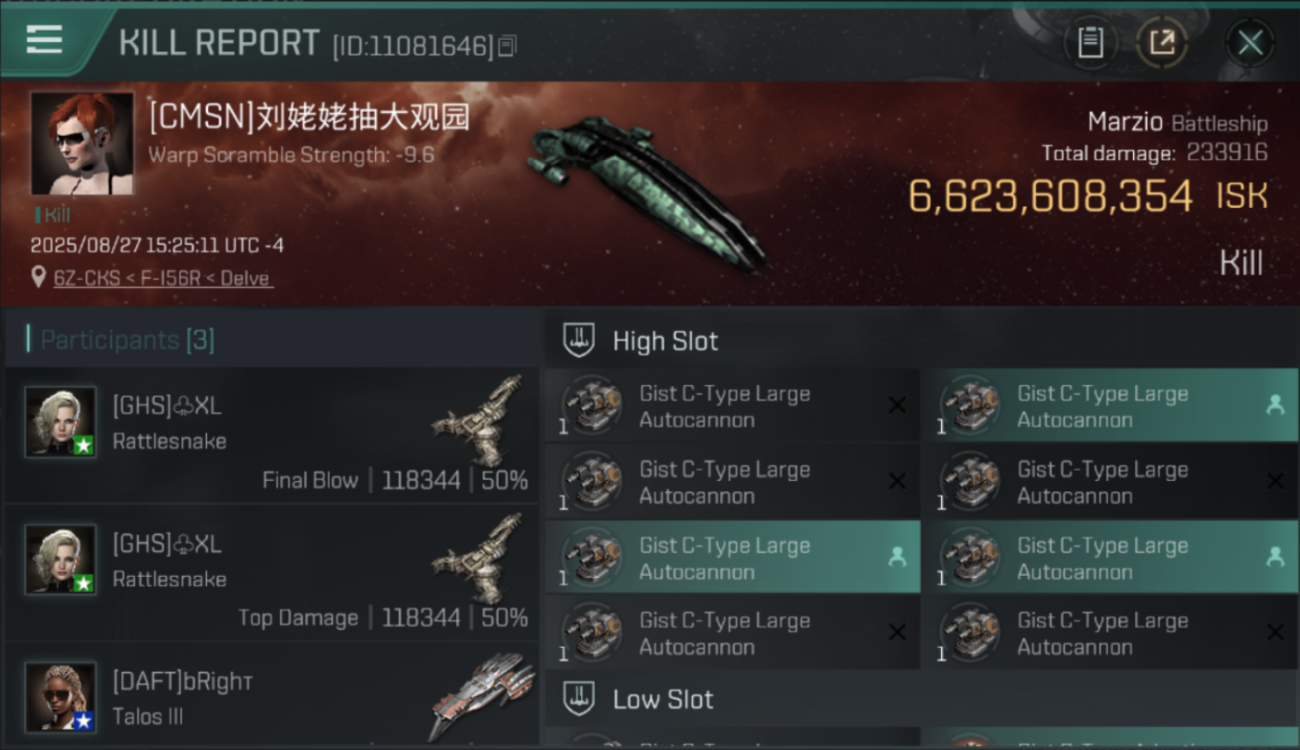
Task: Open the hamburger menu
Action: click(44, 40)
